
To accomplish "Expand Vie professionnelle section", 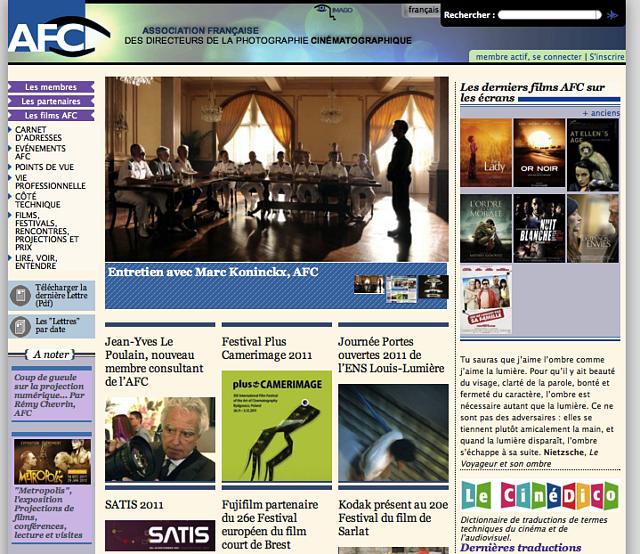I will 50,182.
